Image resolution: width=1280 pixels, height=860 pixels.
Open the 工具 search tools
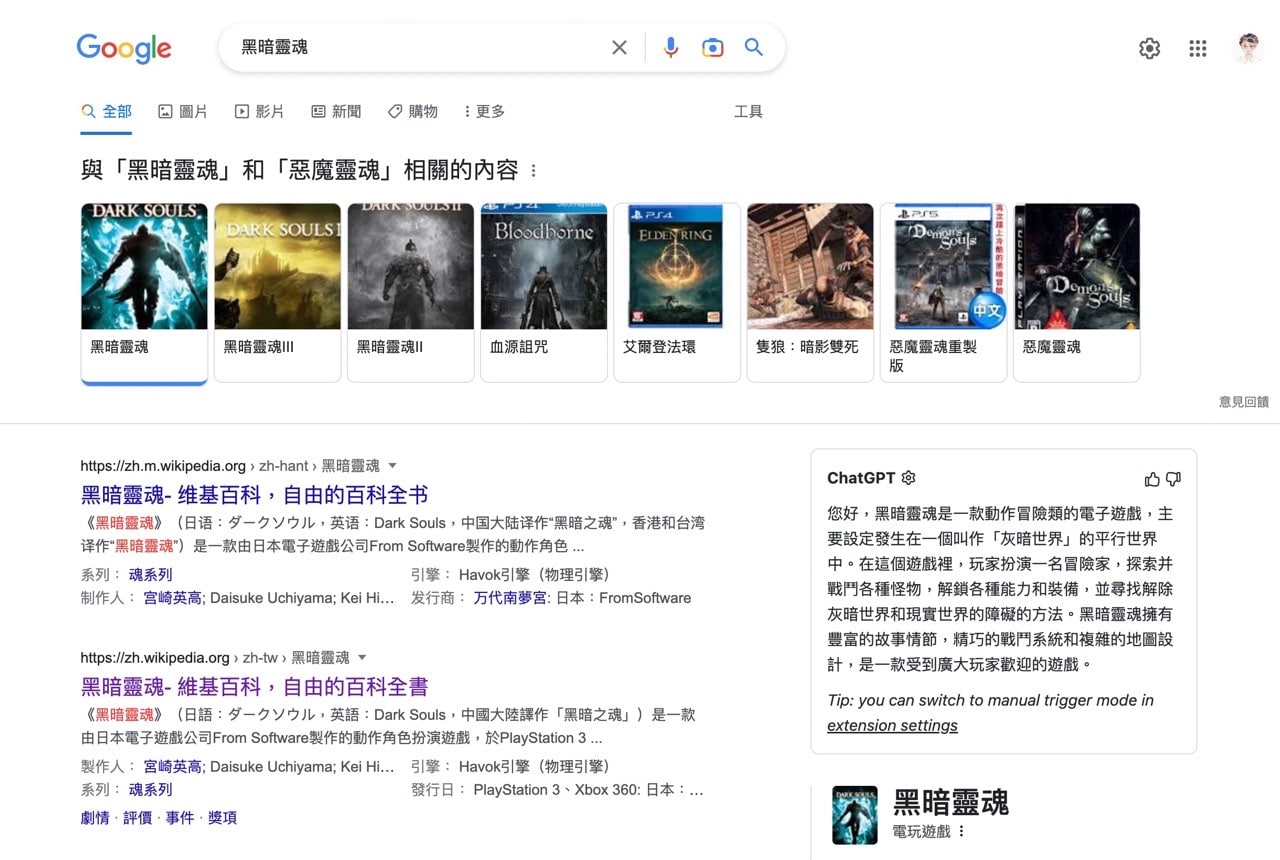pyautogui.click(x=748, y=111)
